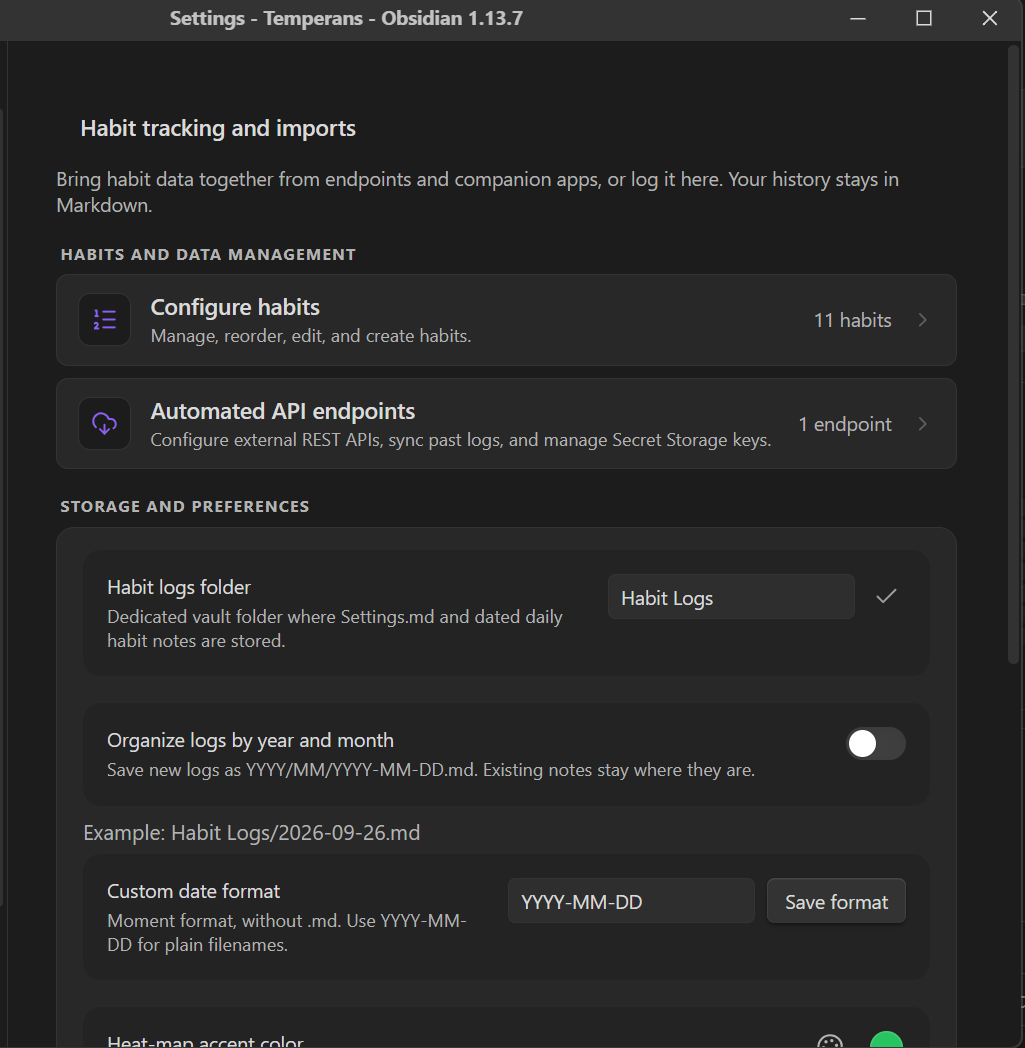Screen dimensions: 1025x1048
Task: Click the '1 endpoint' count text
Action: click(845, 424)
